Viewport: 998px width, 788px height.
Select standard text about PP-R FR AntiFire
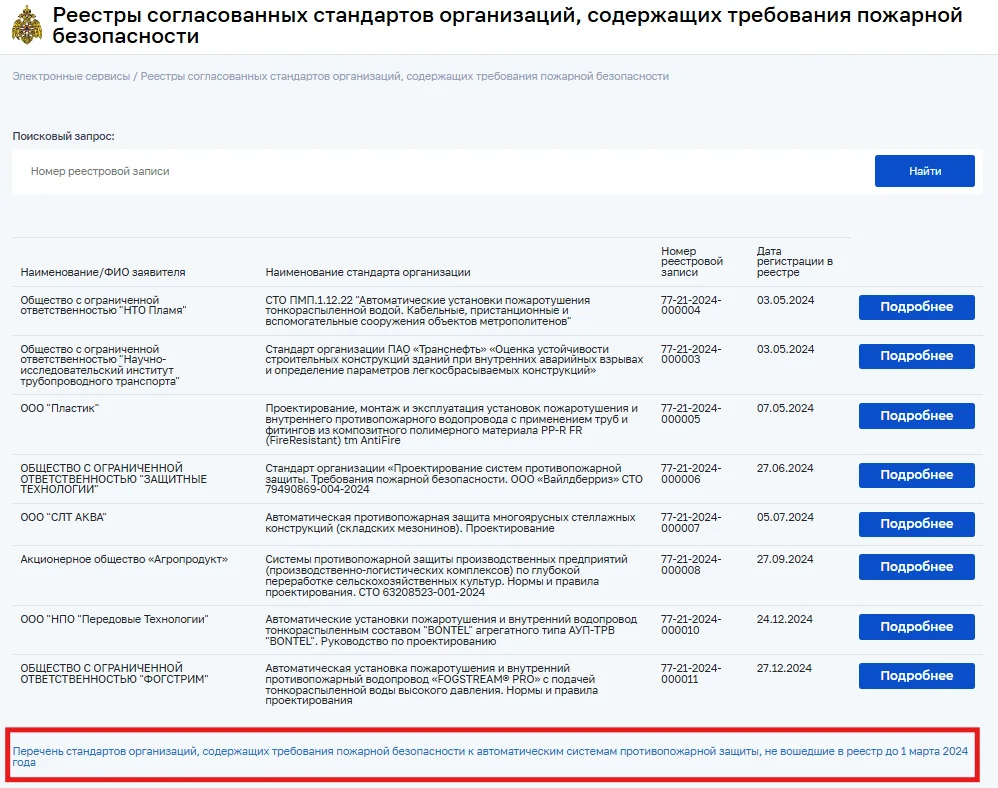(451, 425)
